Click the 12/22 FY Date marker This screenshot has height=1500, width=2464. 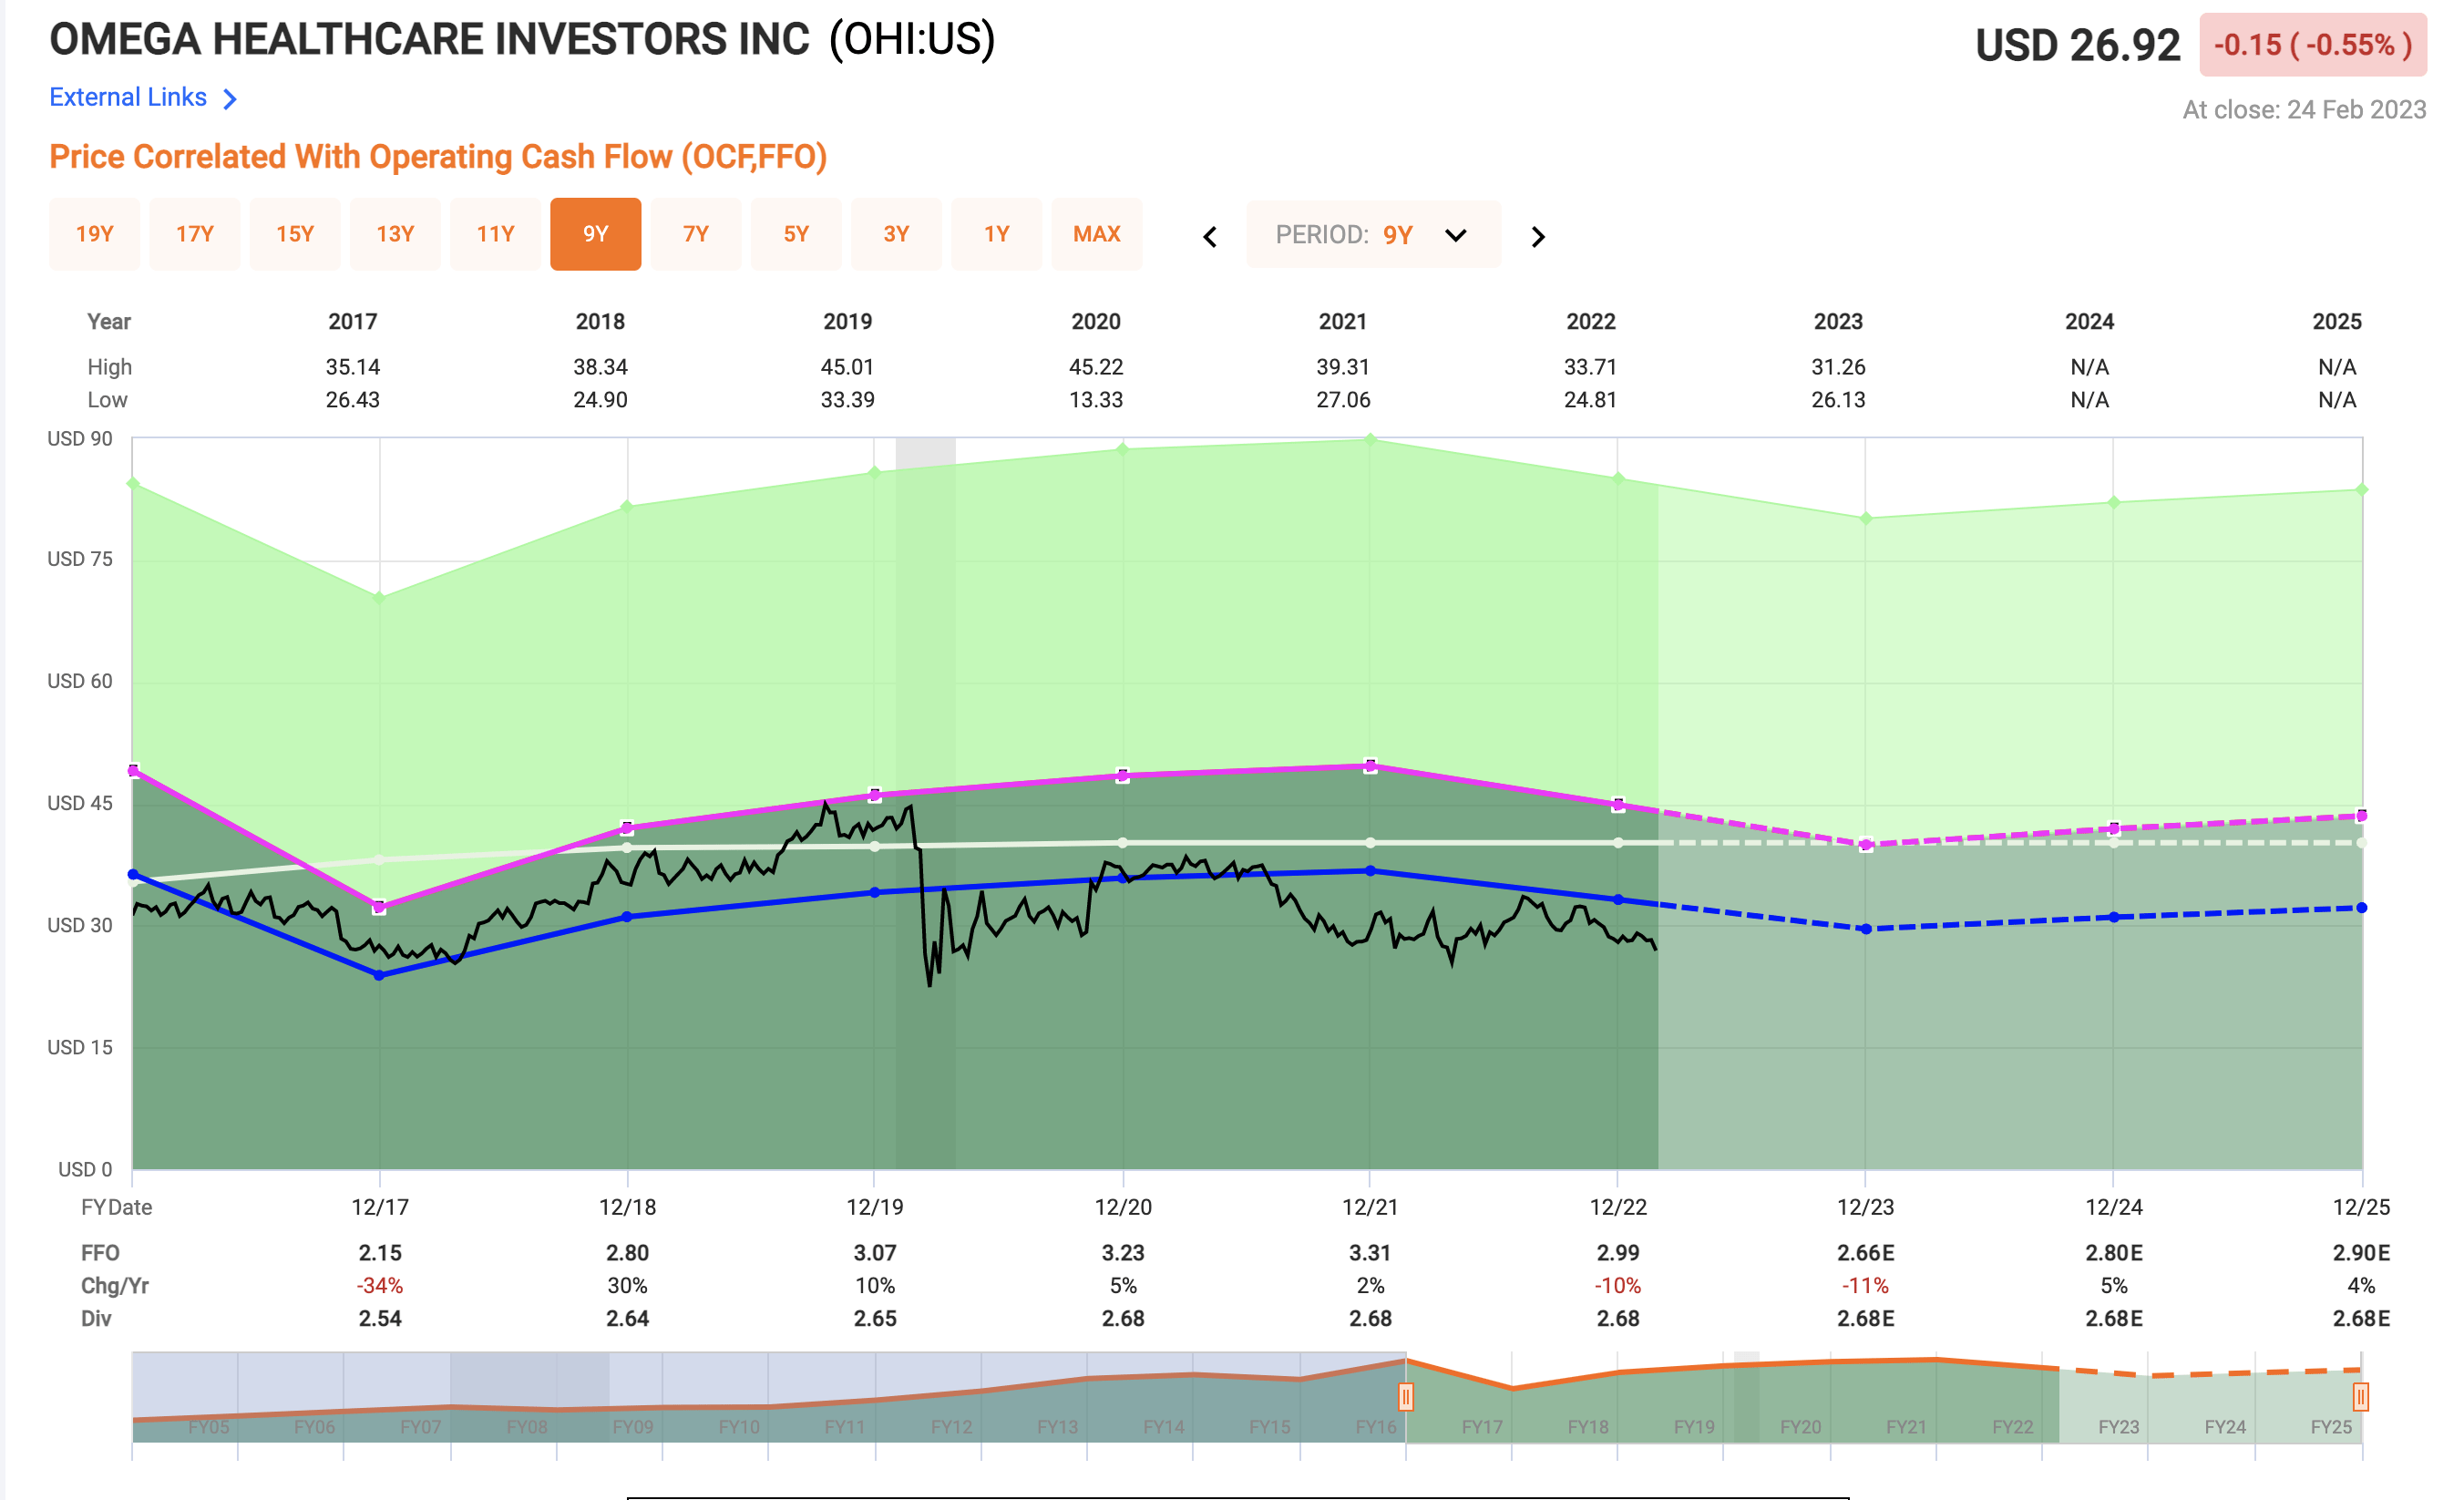coord(1618,1207)
